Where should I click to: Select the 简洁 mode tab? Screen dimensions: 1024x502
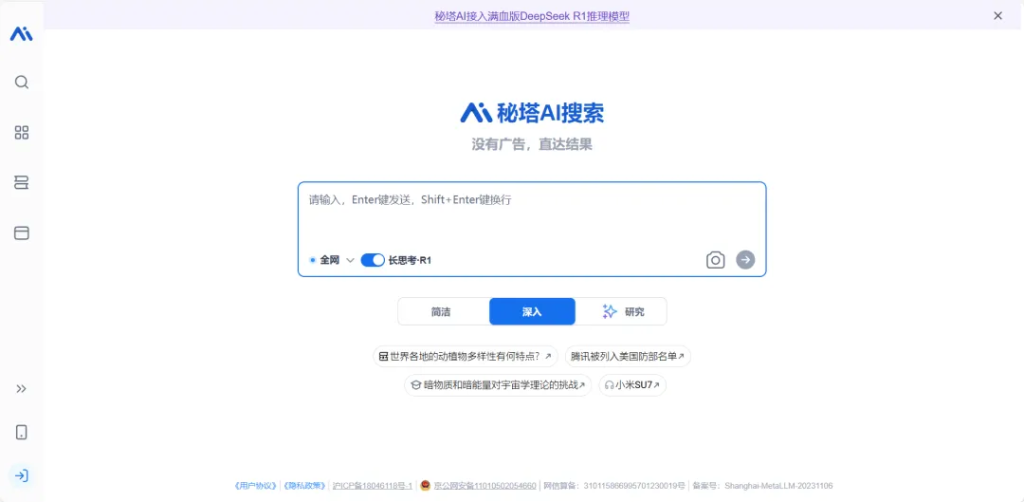(443, 311)
